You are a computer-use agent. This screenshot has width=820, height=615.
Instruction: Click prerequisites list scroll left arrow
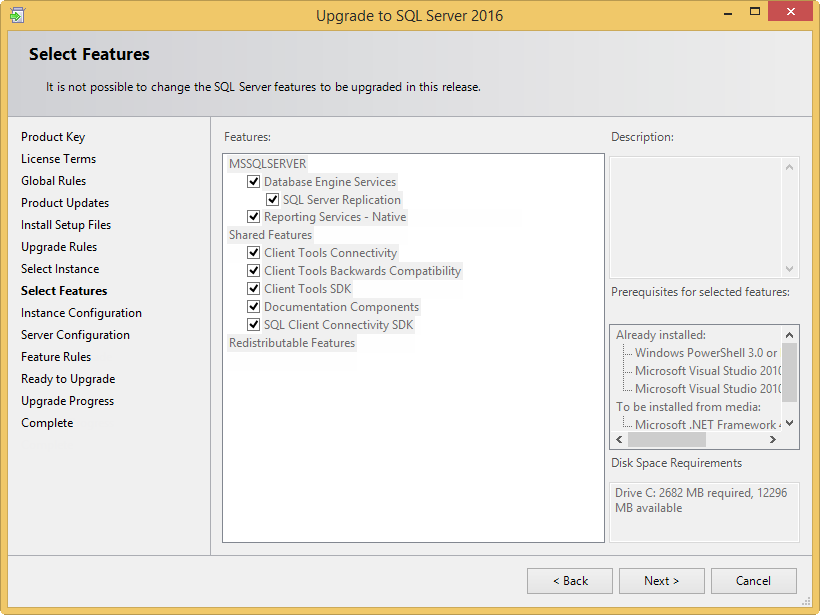pos(620,439)
